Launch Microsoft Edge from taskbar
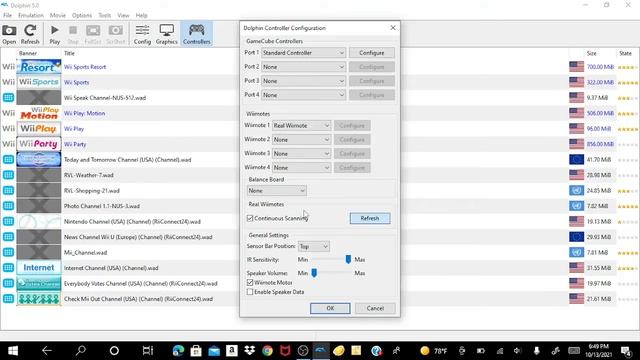This screenshot has width=640, height=360. (178, 351)
